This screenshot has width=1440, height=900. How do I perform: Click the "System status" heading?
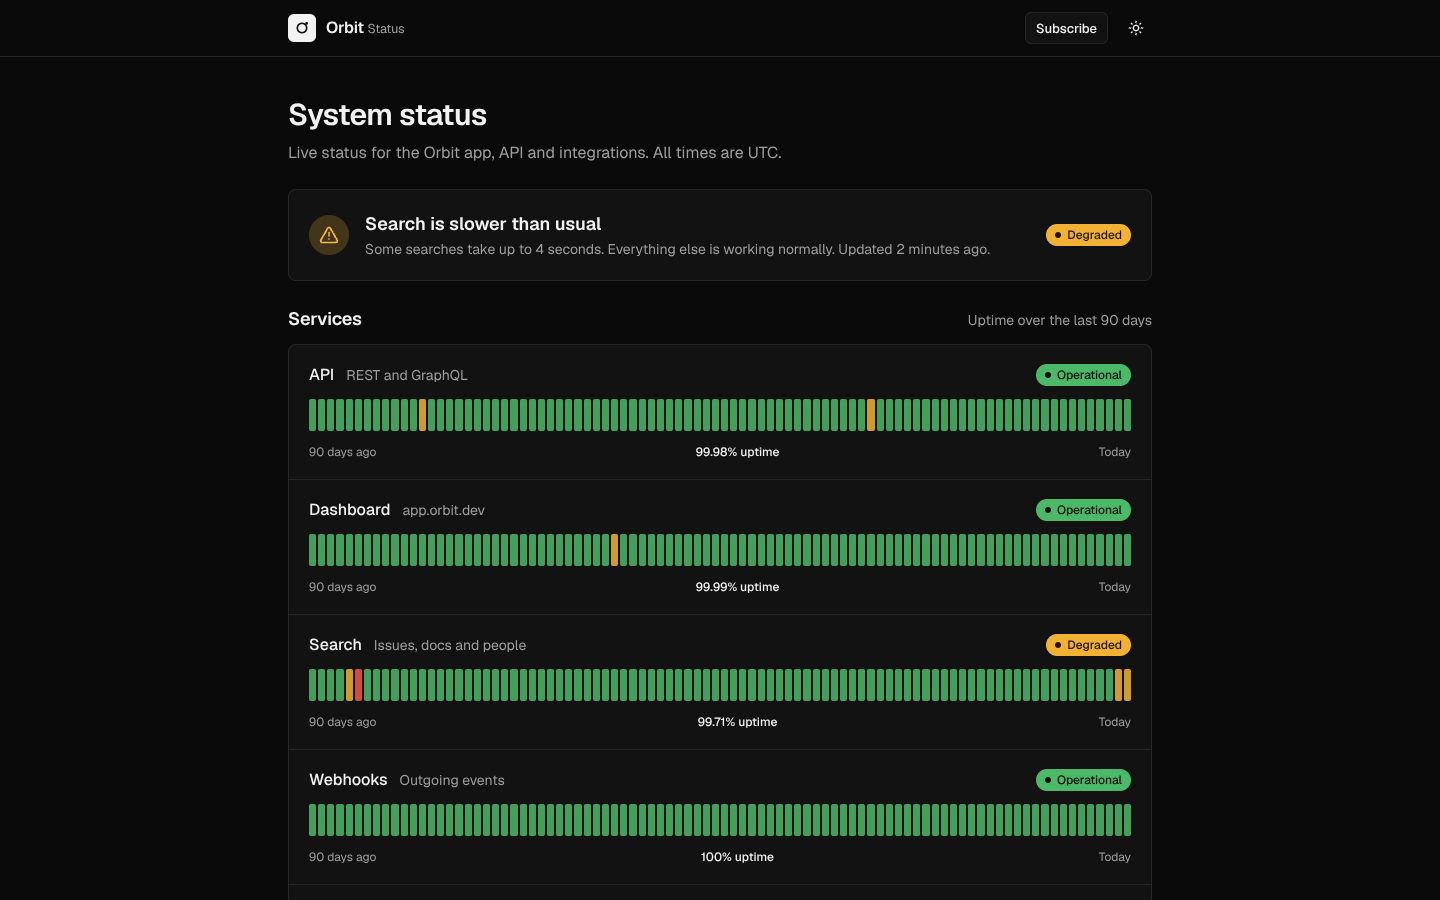387,115
